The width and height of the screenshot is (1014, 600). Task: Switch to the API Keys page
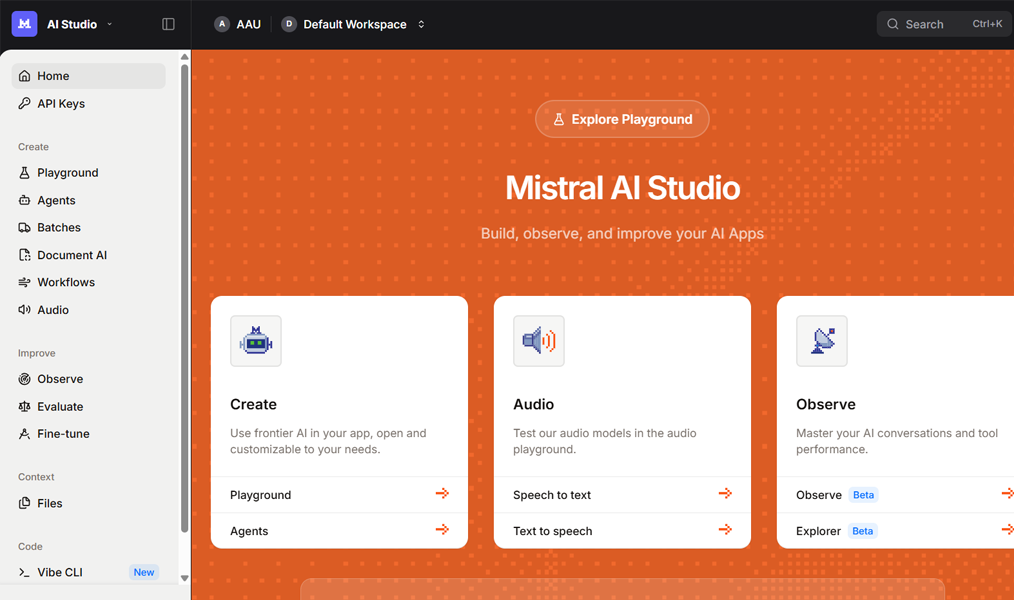61,103
